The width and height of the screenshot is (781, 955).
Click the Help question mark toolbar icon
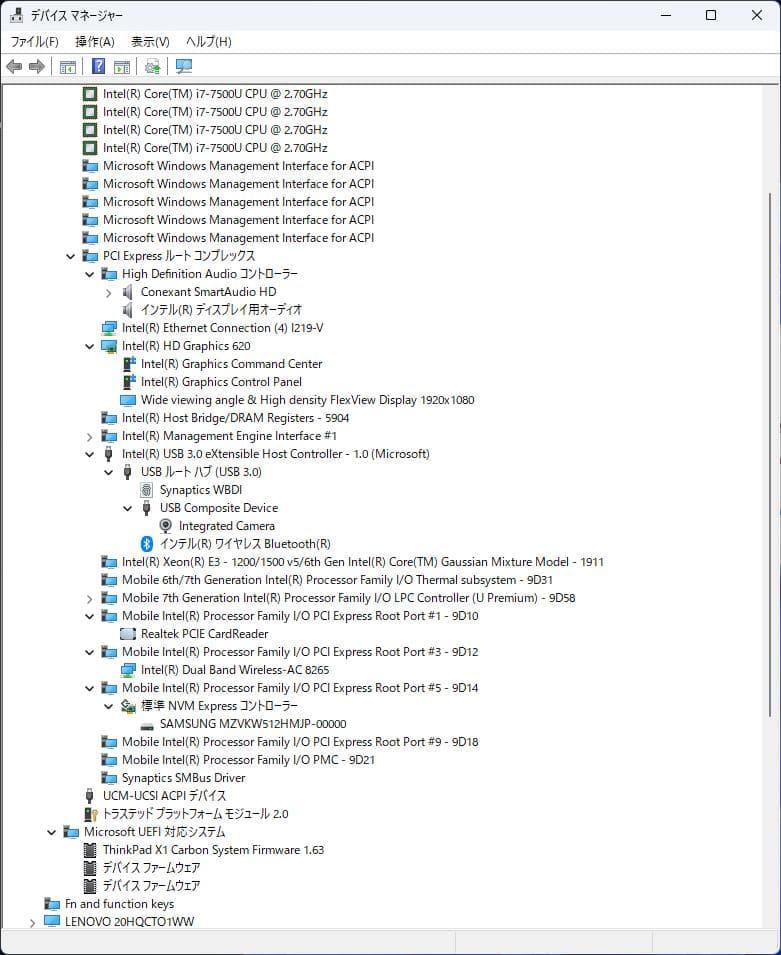click(98, 67)
